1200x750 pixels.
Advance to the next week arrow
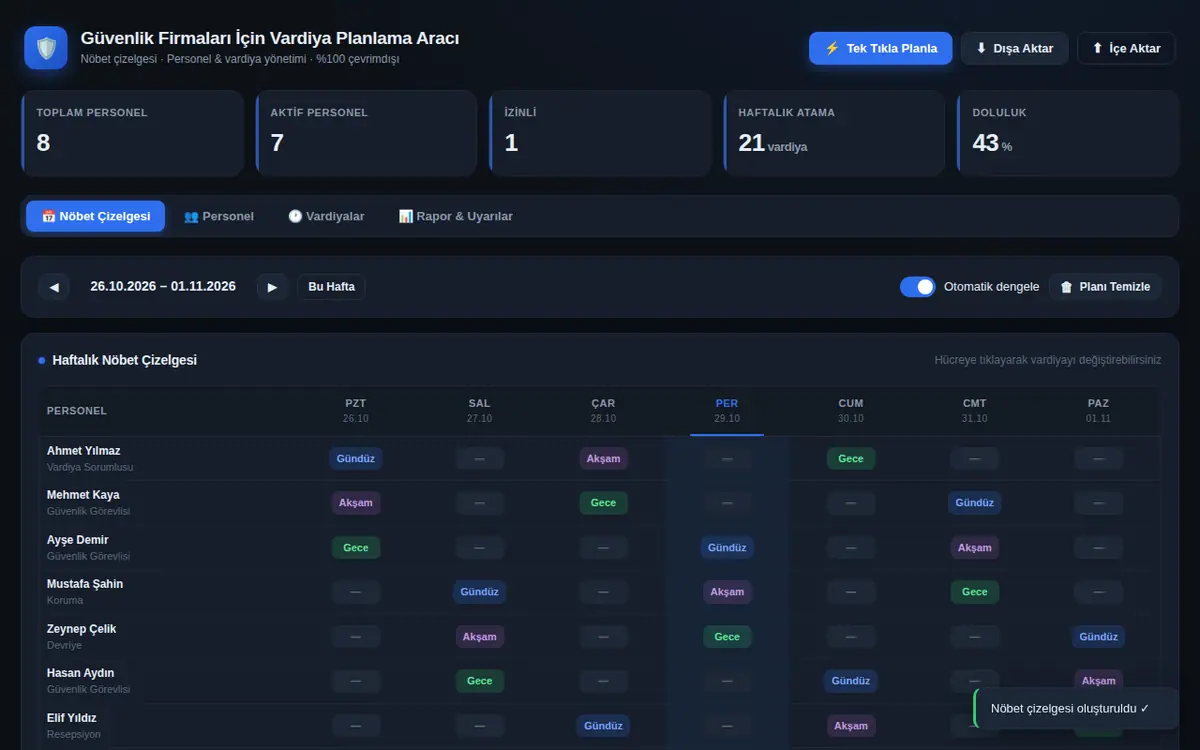[x=272, y=287]
